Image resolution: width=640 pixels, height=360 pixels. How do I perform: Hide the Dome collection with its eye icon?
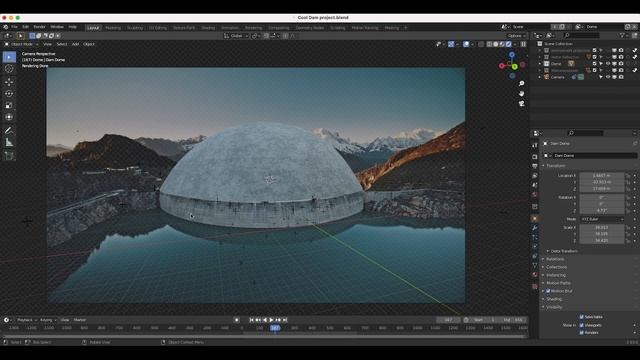(x=608, y=64)
